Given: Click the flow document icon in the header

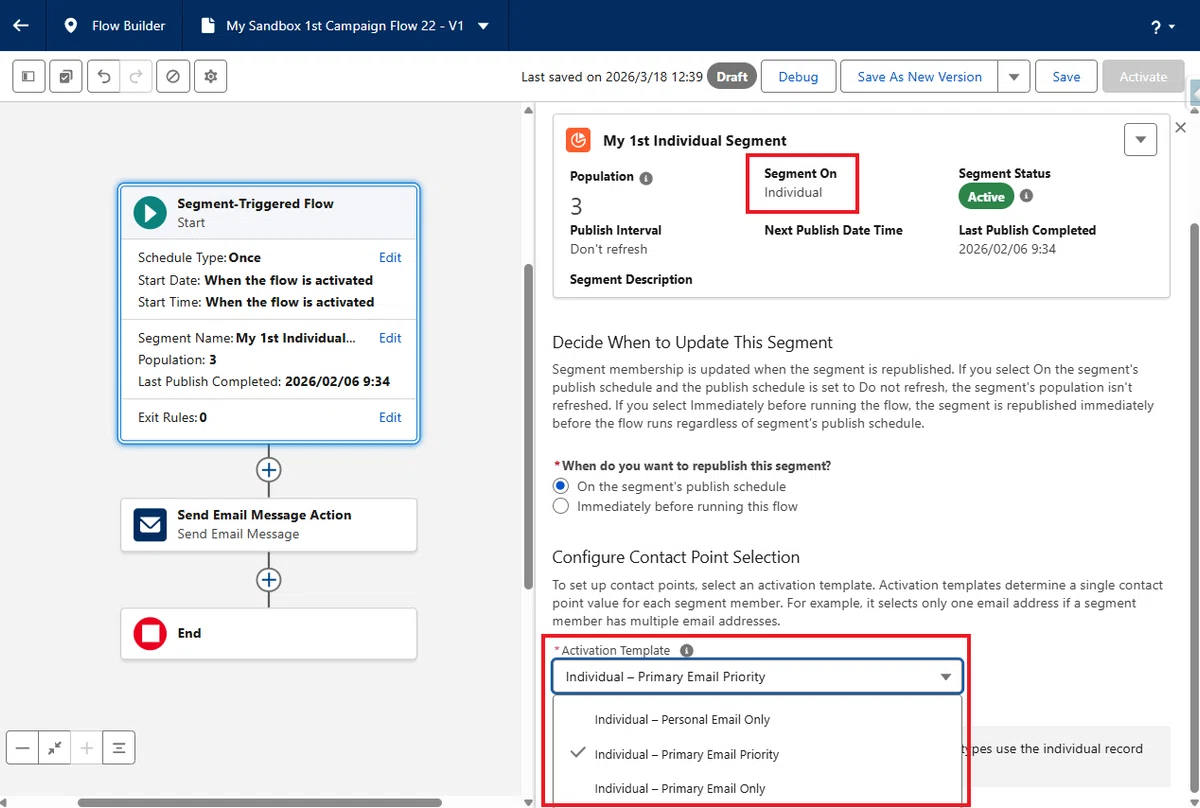Looking at the screenshot, I should tap(208, 25).
